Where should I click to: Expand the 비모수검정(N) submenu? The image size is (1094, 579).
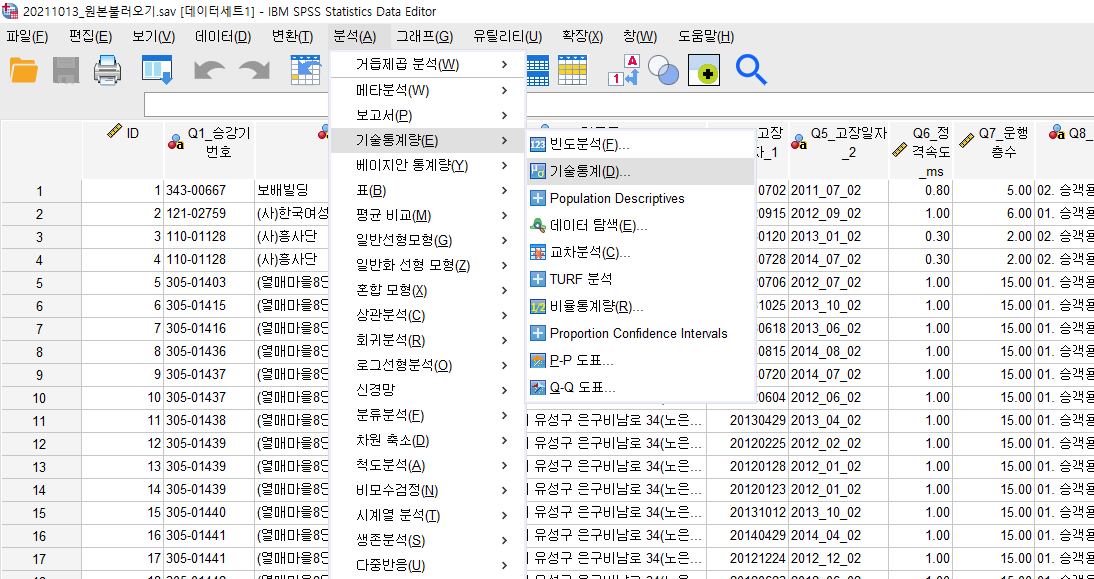(427, 490)
